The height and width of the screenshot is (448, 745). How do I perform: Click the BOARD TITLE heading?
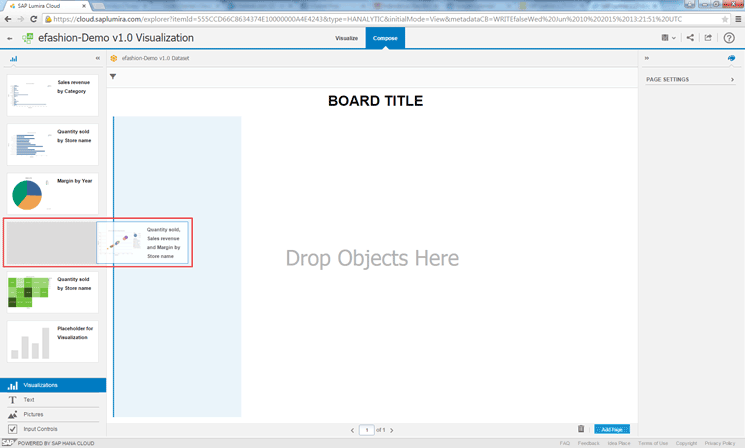(375, 101)
